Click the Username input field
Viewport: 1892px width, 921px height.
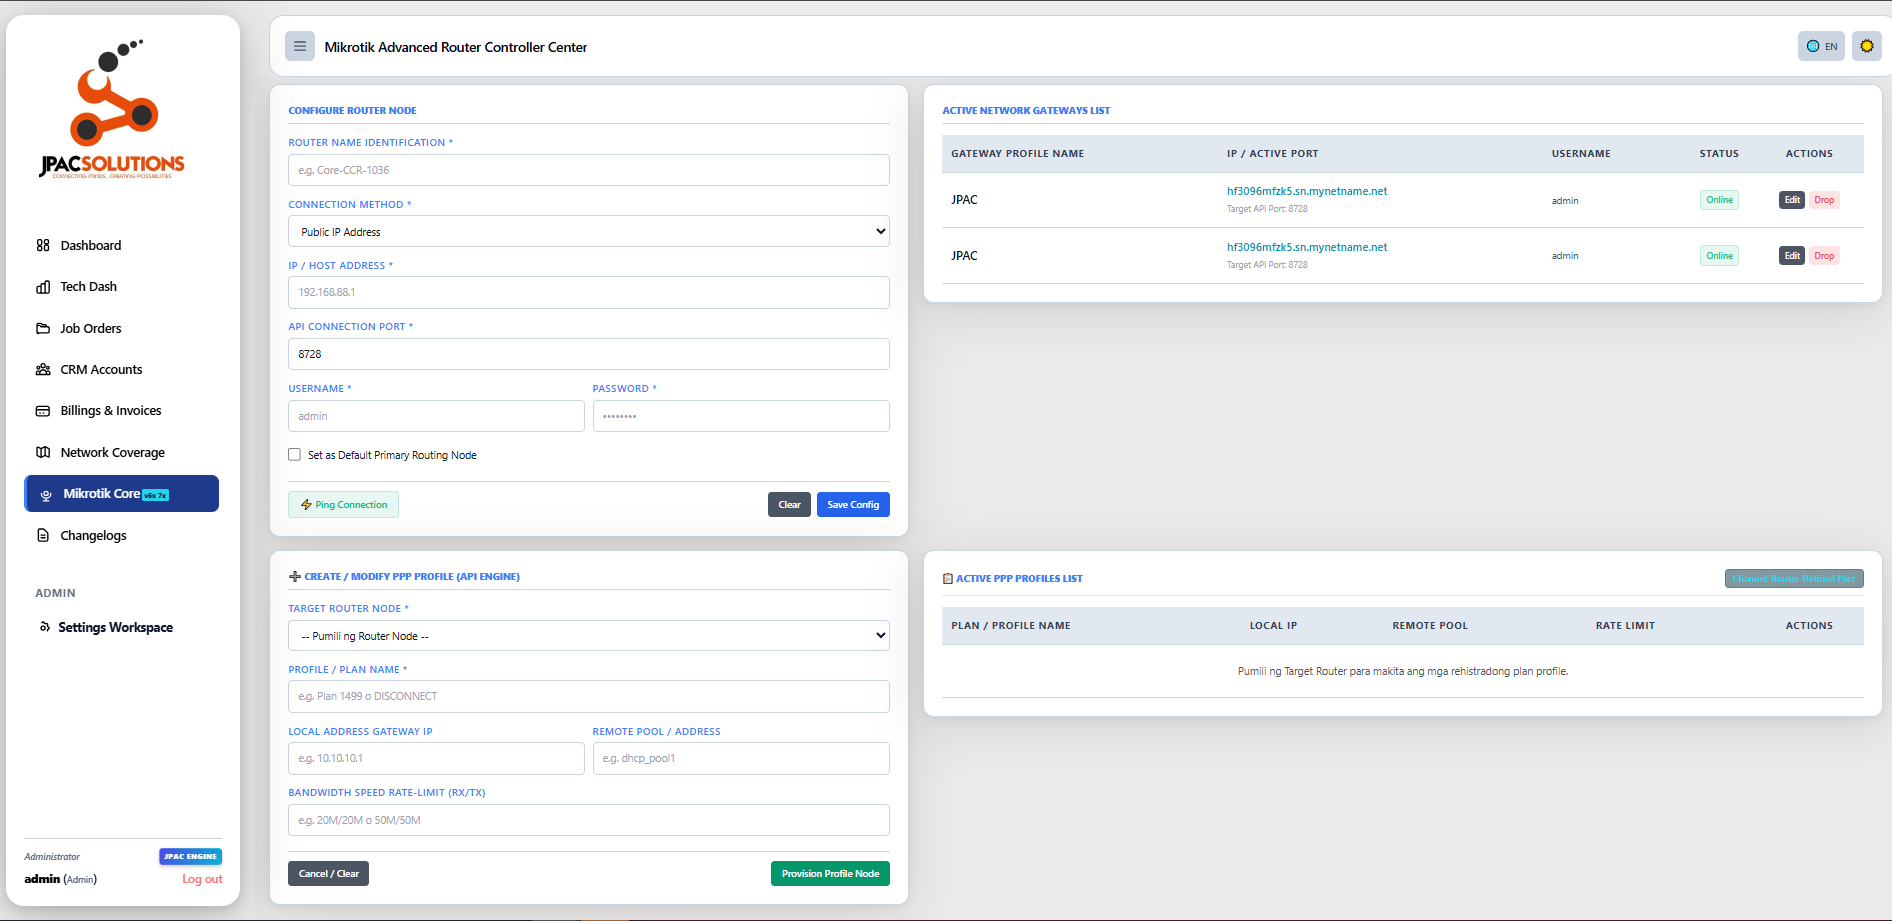(x=436, y=416)
